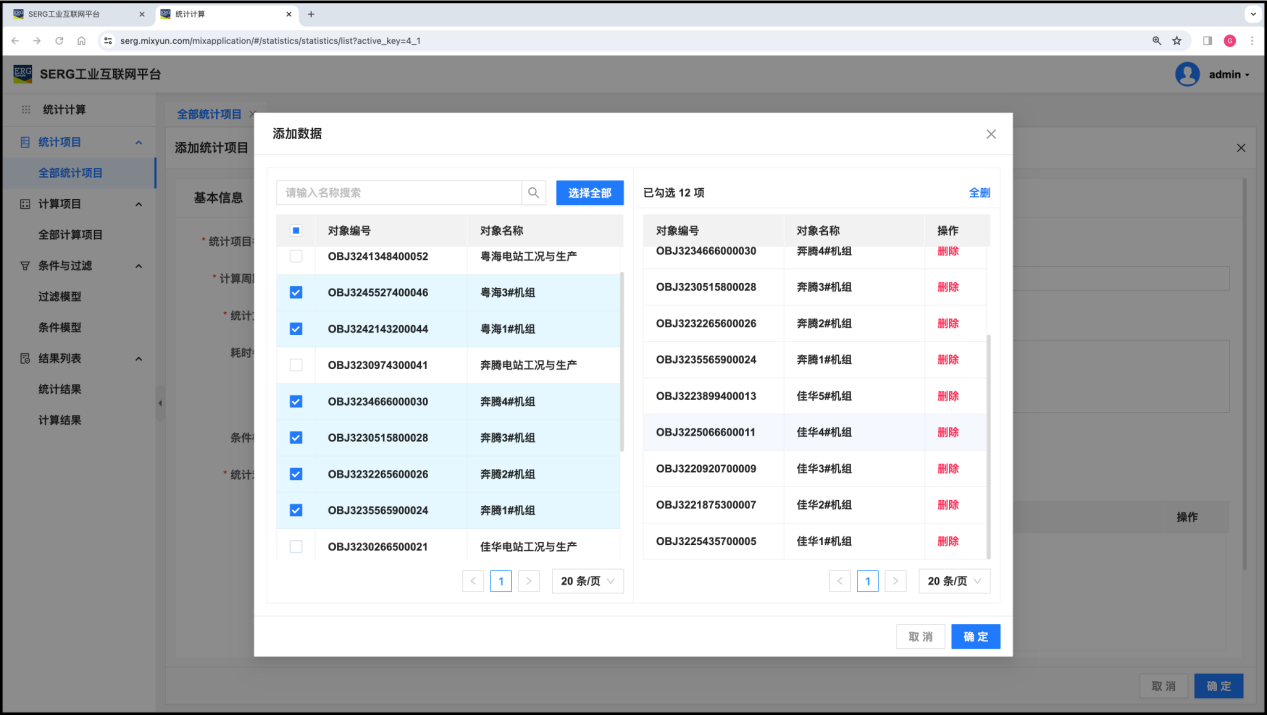Open left list 20 条/页 page size dropdown
The width and height of the screenshot is (1267, 715).
tap(587, 581)
